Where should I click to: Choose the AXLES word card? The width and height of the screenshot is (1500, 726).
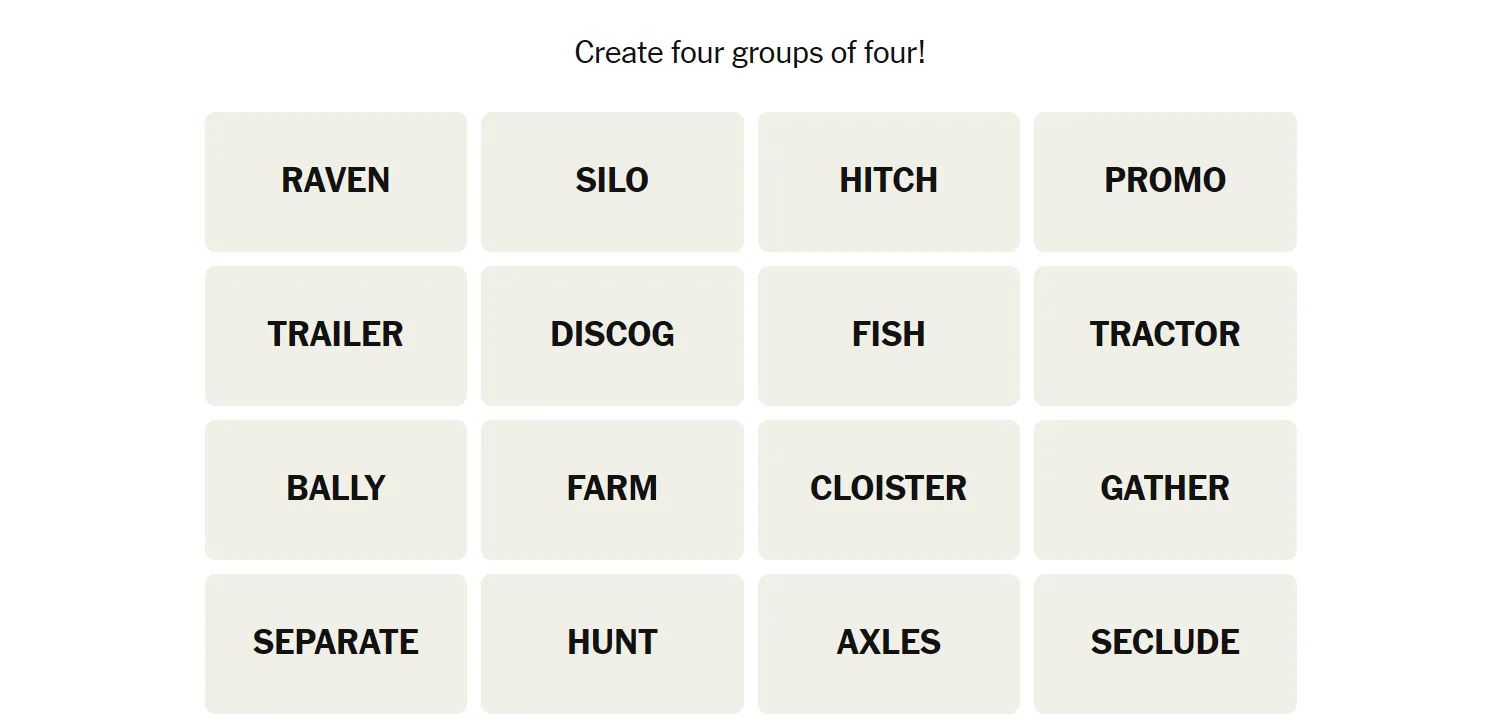point(888,643)
